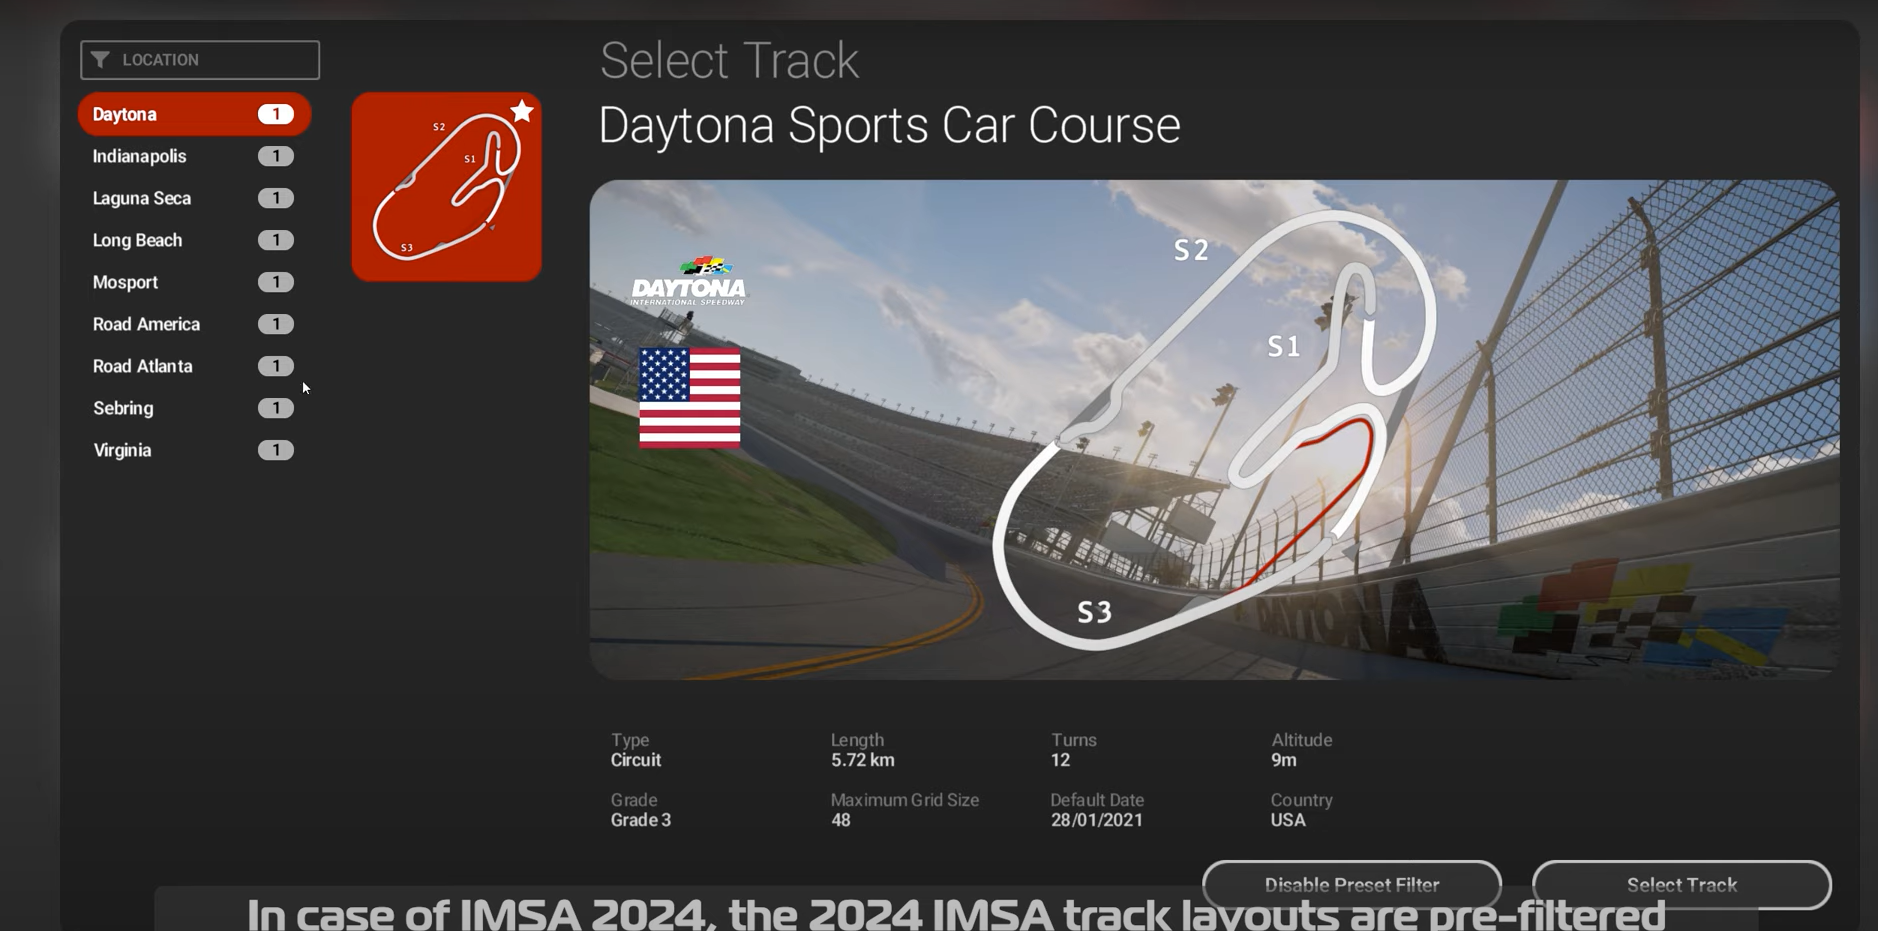Click the Disable Preset Filter button
The image size is (1878, 931).
(1352, 885)
